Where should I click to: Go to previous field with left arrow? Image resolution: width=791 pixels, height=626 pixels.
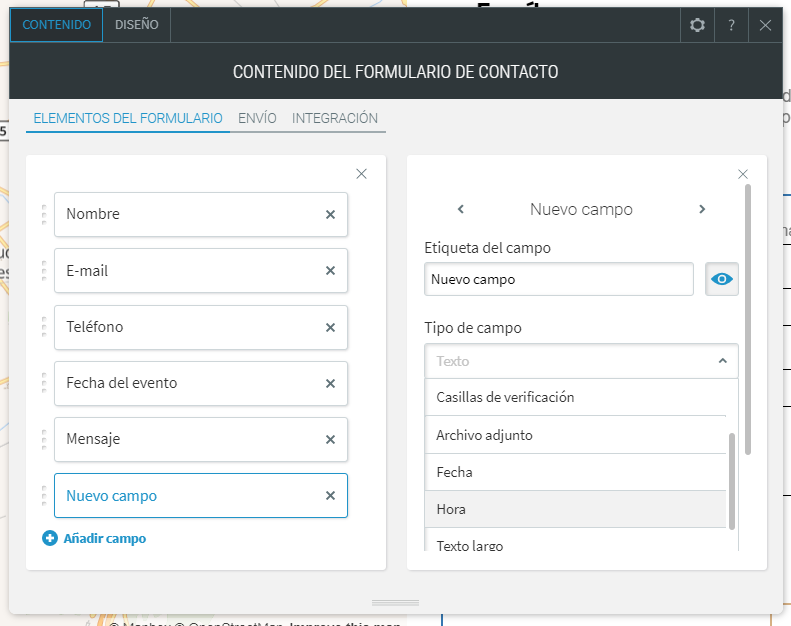click(x=461, y=209)
